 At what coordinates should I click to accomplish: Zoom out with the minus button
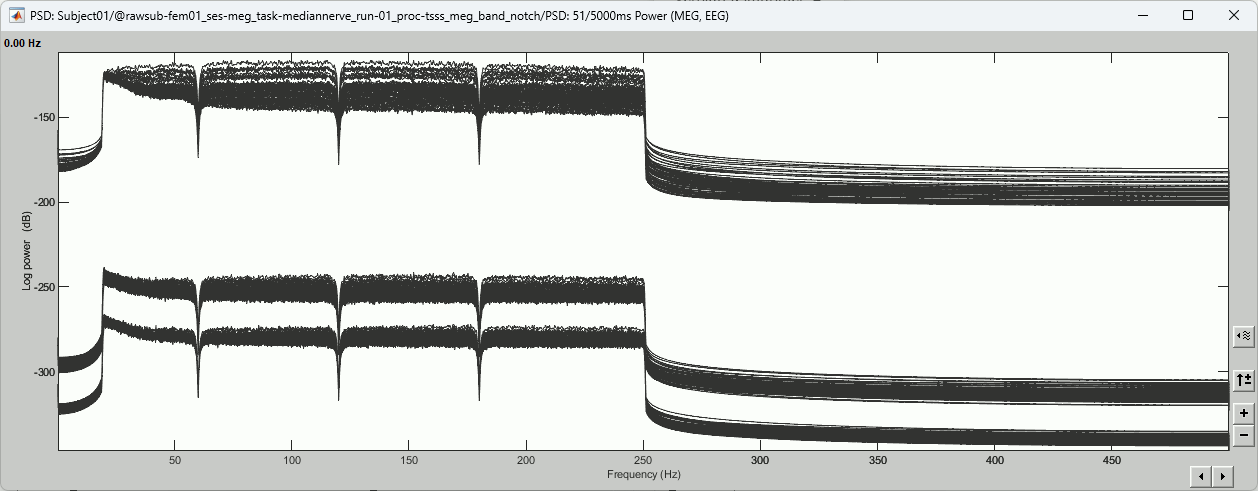(x=1243, y=435)
